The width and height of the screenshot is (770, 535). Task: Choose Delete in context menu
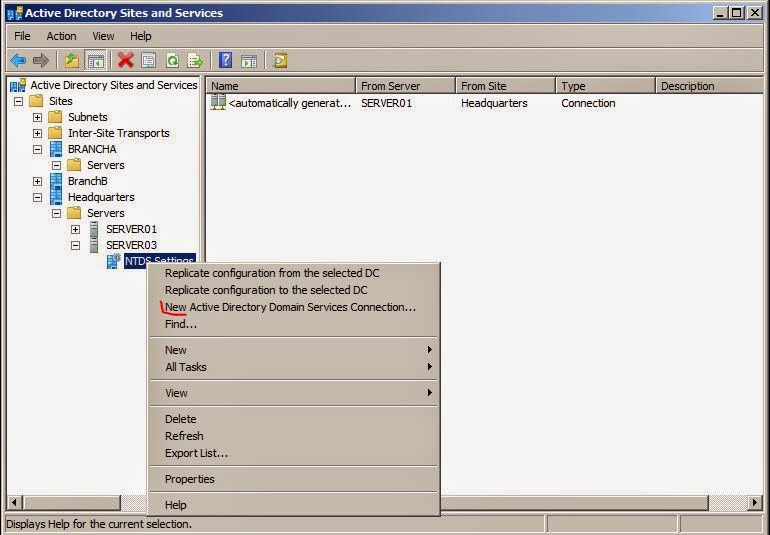point(294,419)
